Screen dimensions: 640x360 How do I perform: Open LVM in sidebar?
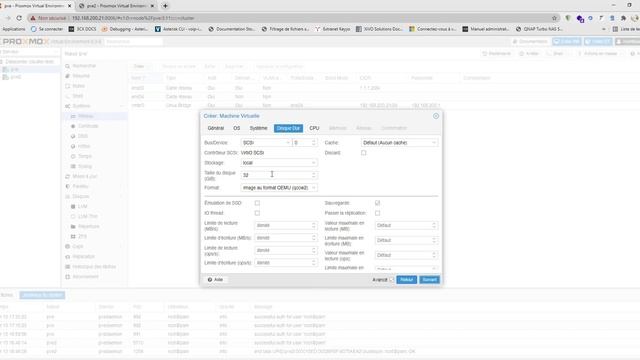(x=82, y=207)
